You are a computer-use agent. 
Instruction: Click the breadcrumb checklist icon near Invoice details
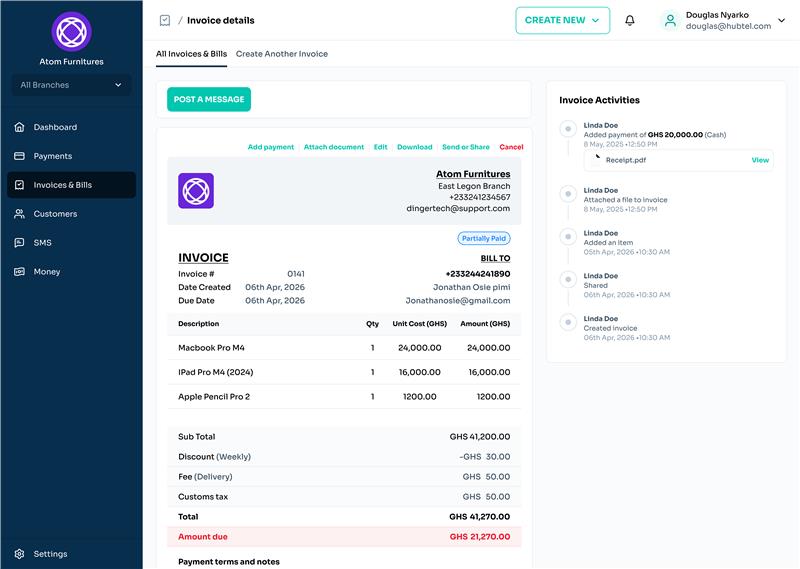(x=165, y=20)
